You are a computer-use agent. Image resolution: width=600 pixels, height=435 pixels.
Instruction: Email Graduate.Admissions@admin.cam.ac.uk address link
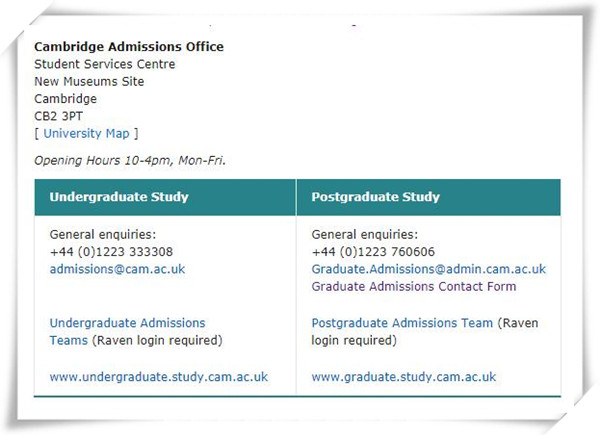pyautogui.click(x=429, y=269)
